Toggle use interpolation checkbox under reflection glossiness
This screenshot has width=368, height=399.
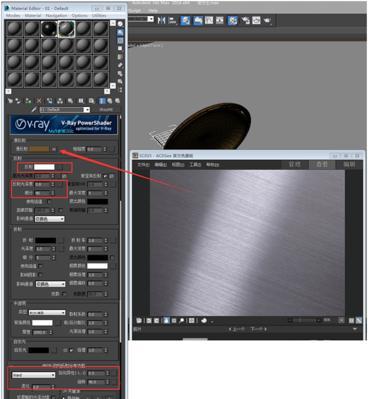pyautogui.click(x=49, y=202)
